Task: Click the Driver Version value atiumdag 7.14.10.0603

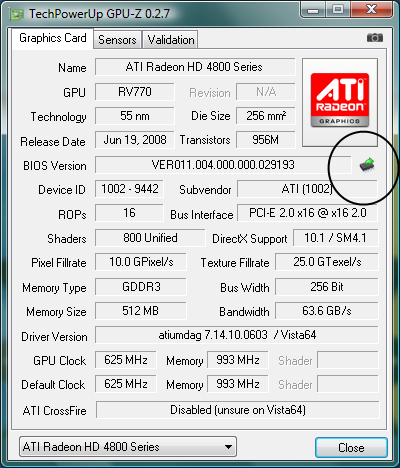Action: click(237, 335)
